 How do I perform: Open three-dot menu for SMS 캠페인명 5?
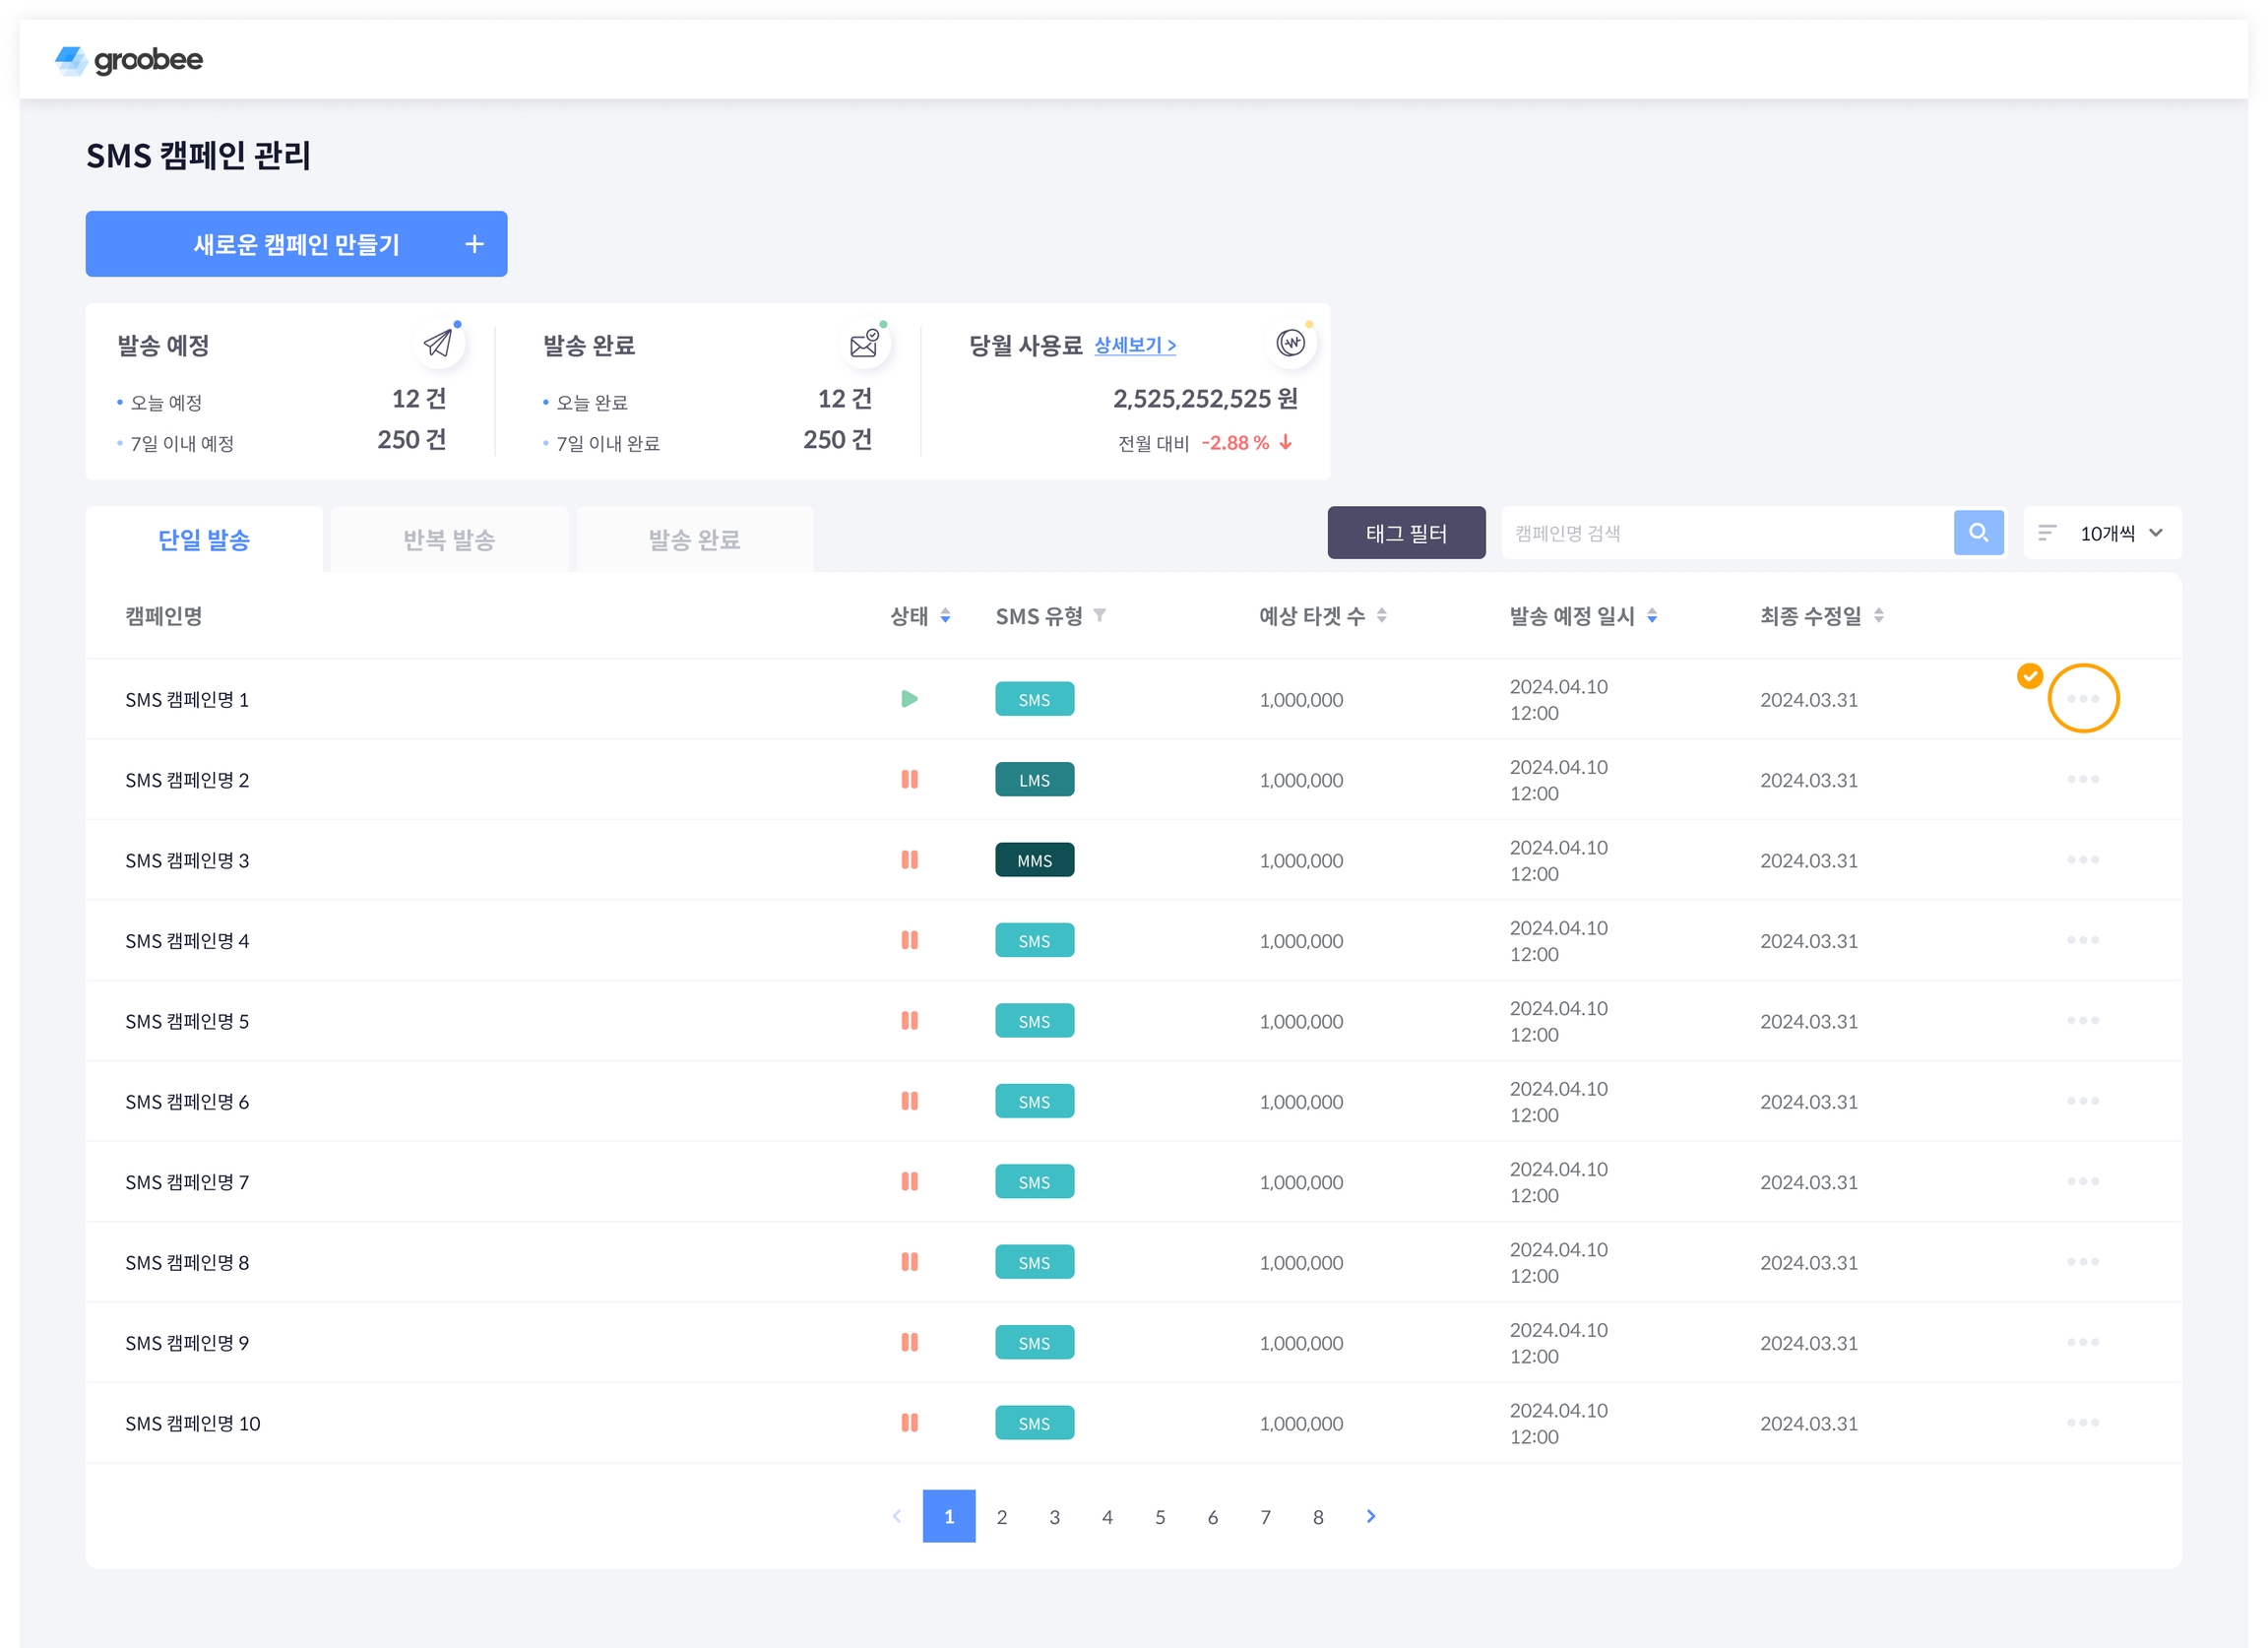click(2082, 1020)
